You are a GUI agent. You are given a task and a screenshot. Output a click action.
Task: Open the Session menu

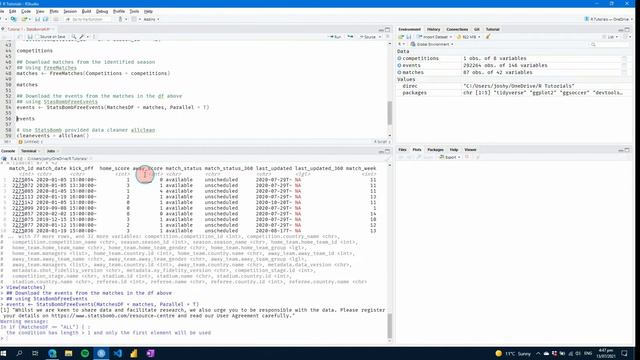[x=70, y=11]
